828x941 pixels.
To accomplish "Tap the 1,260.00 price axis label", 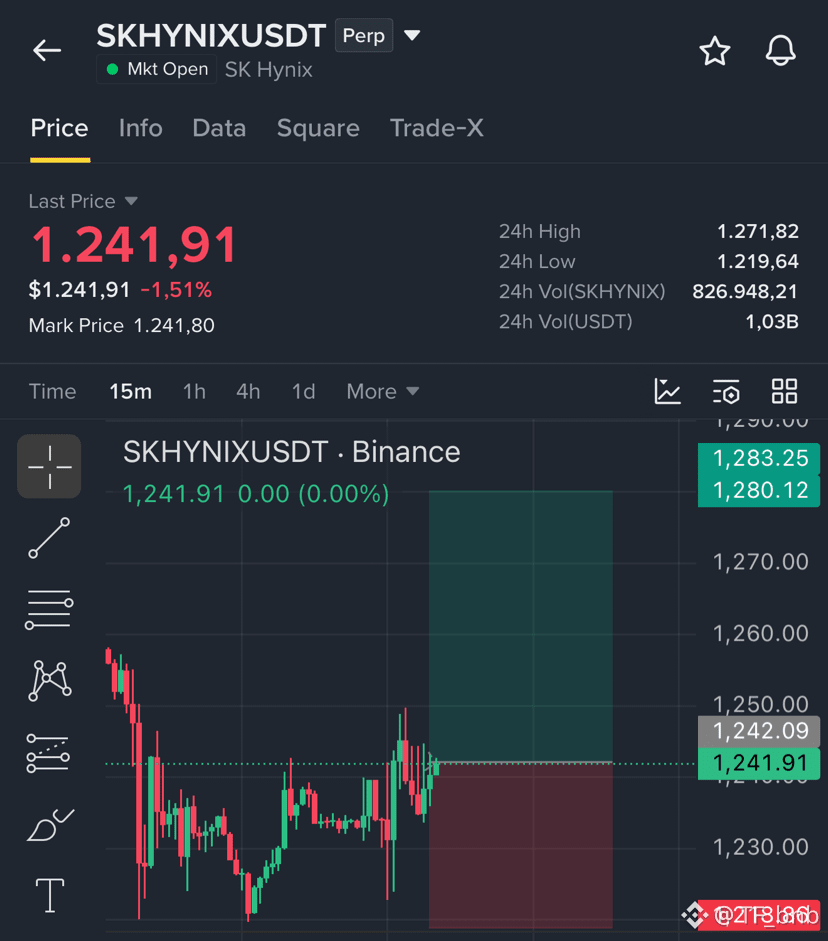I will click(x=760, y=634).
